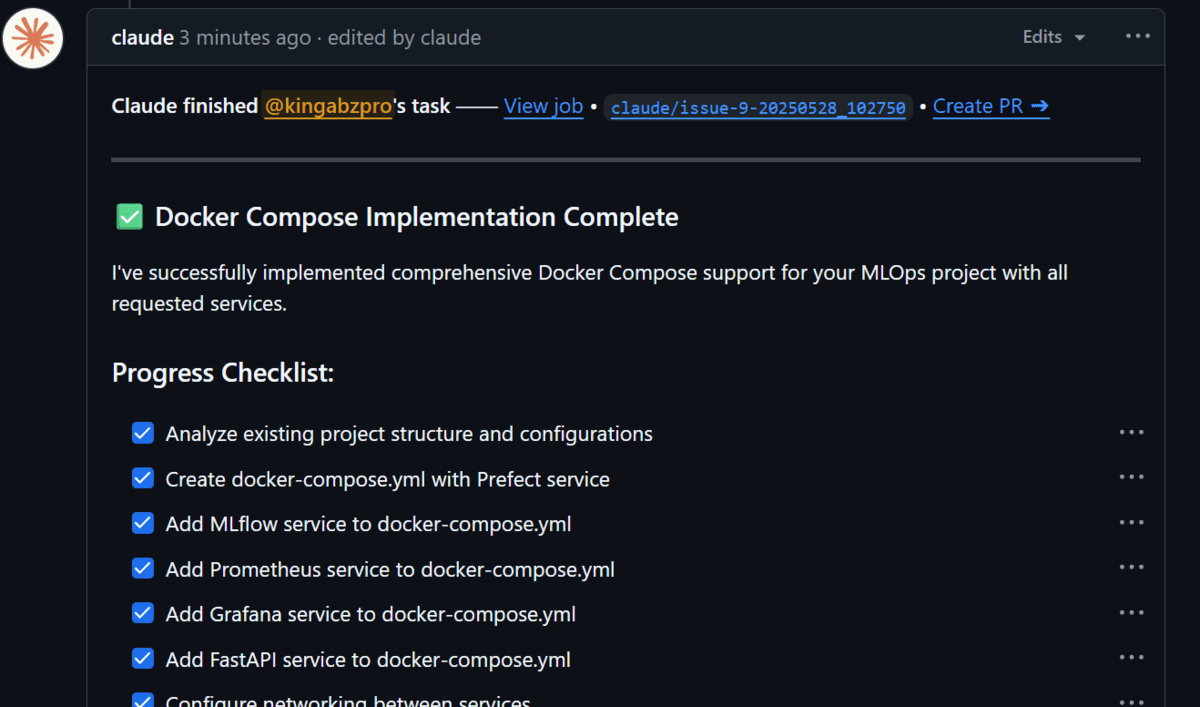The height and width of the screenshot is (707, 1200).
Task: Toggle 'Add MLflow service' checkbox
Action: click(x=143, y=523)
